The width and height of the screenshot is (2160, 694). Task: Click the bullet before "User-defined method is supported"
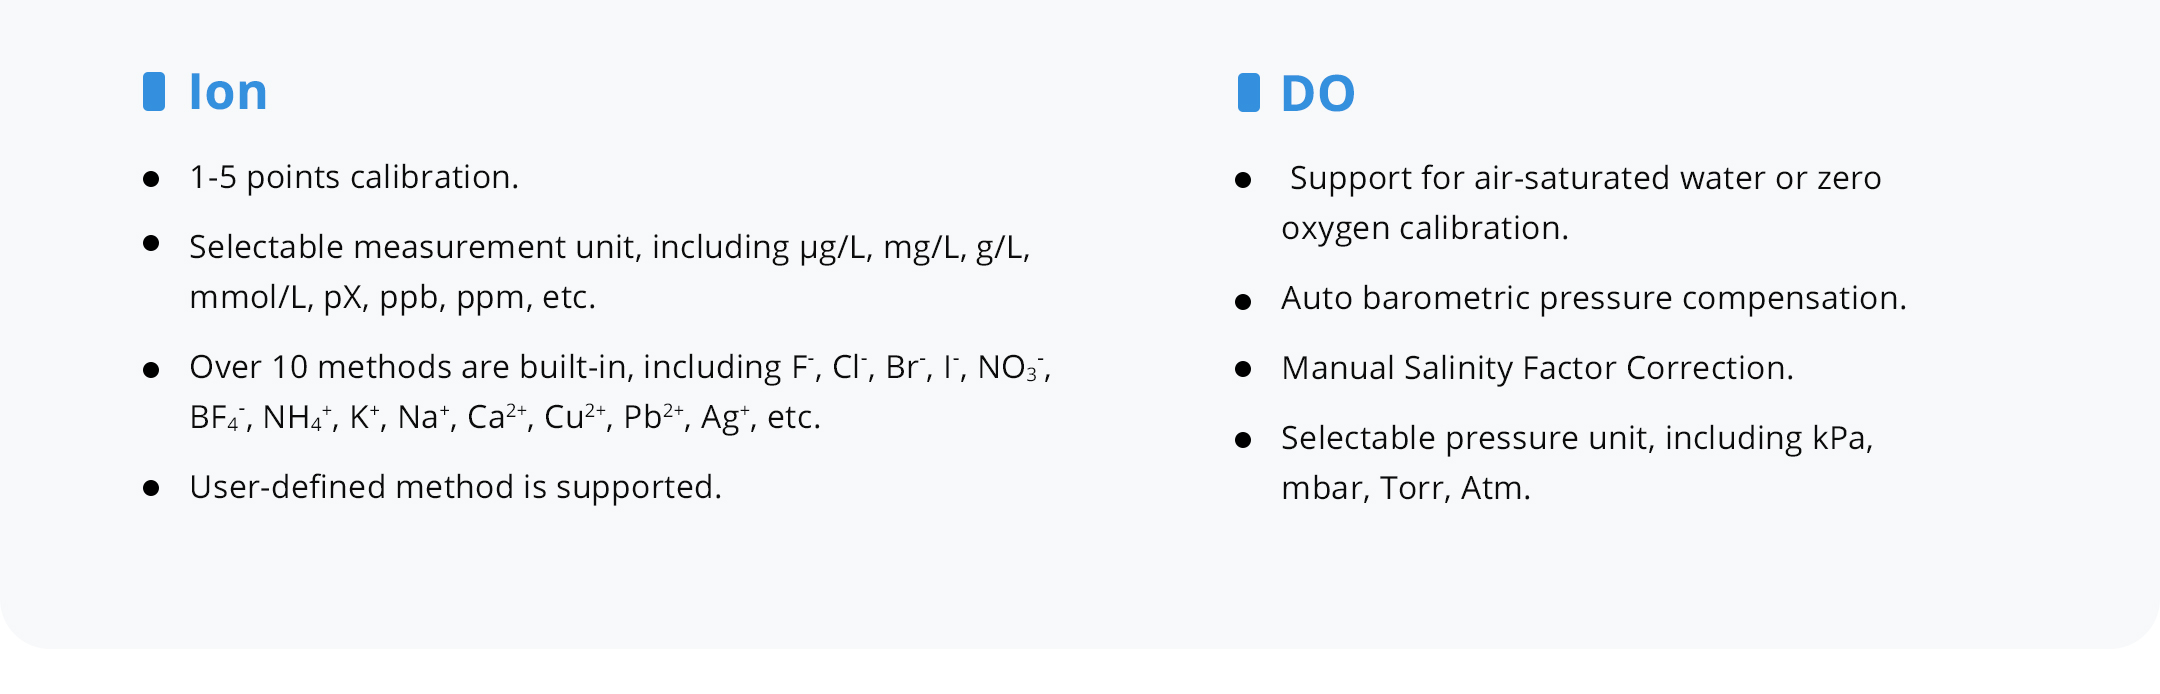click(x=151, y=488)
